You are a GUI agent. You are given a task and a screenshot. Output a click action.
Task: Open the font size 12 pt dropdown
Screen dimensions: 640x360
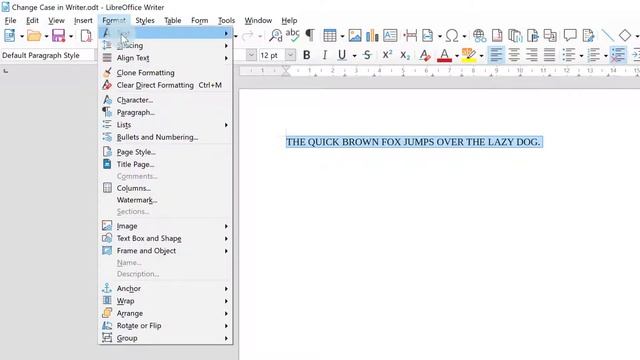291,55
